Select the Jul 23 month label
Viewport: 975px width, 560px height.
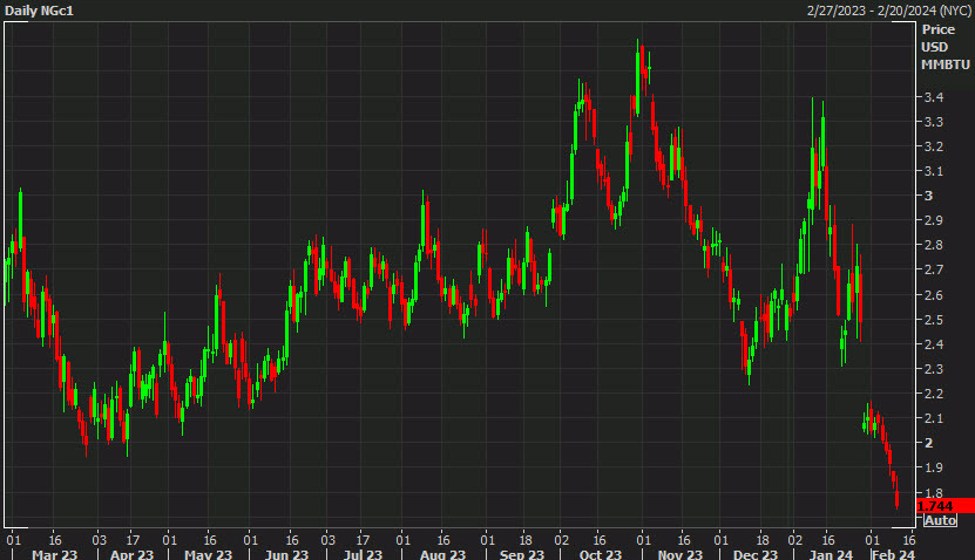point(363,552)
